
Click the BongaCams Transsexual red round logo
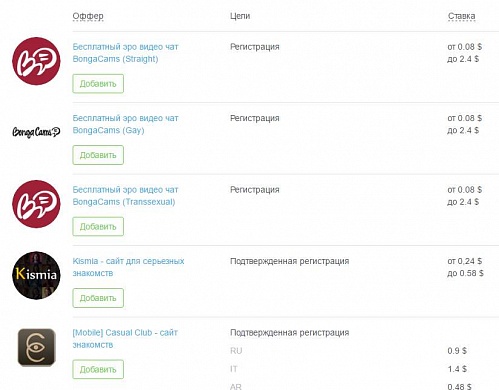pyautogui.click(x=36, y=204)
